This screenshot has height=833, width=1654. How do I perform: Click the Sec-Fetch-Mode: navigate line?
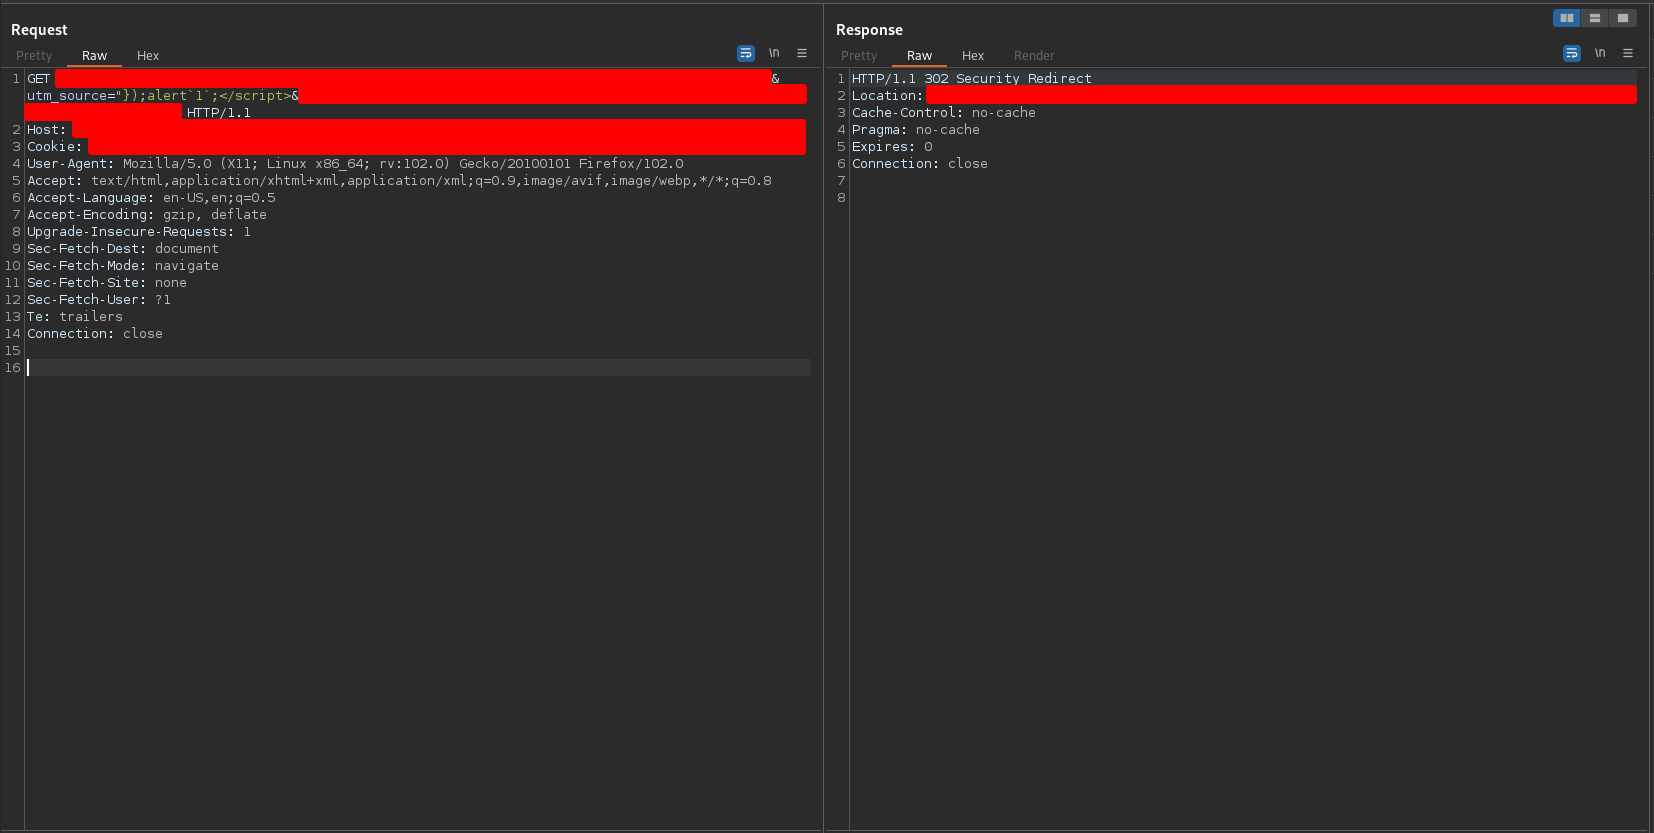(x=123, y=266)
